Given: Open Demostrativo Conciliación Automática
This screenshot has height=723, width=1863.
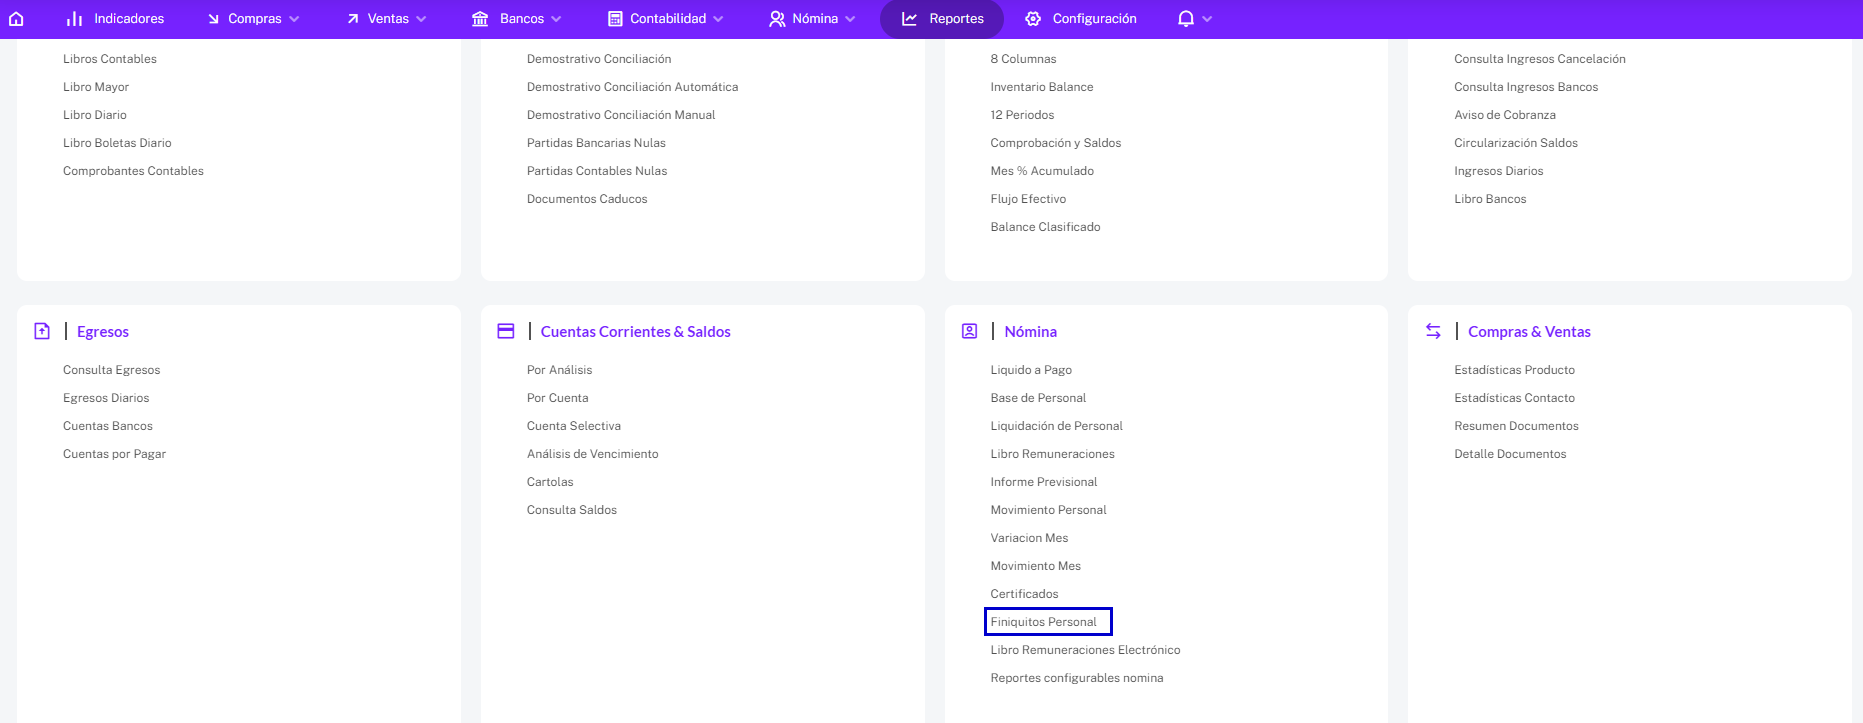Looking at the screenshot, I should click(x=632, y=87).
